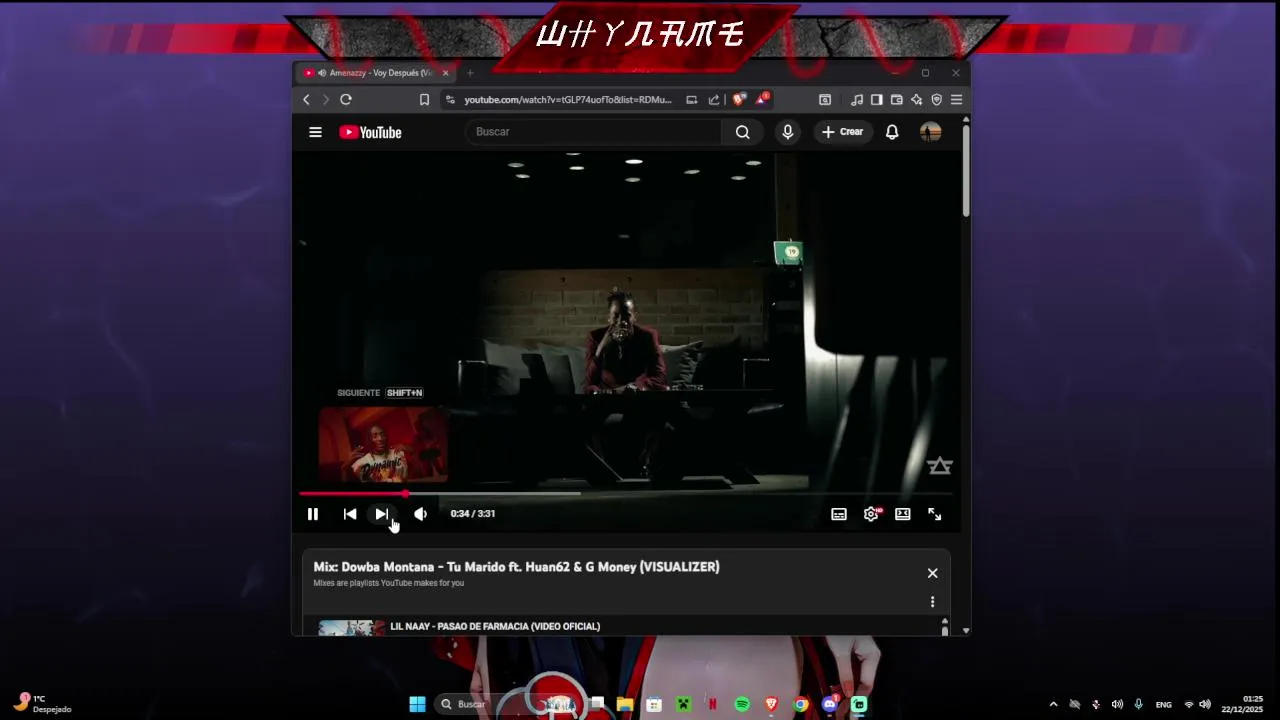Open the account avatar menu

[930, 132]
